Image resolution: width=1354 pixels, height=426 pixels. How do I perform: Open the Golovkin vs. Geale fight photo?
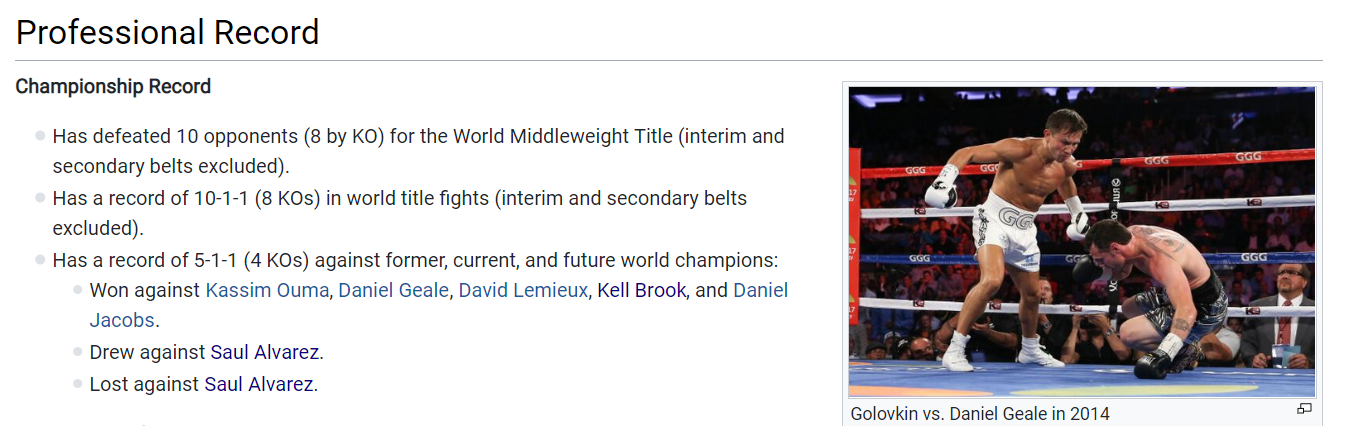1082,242
